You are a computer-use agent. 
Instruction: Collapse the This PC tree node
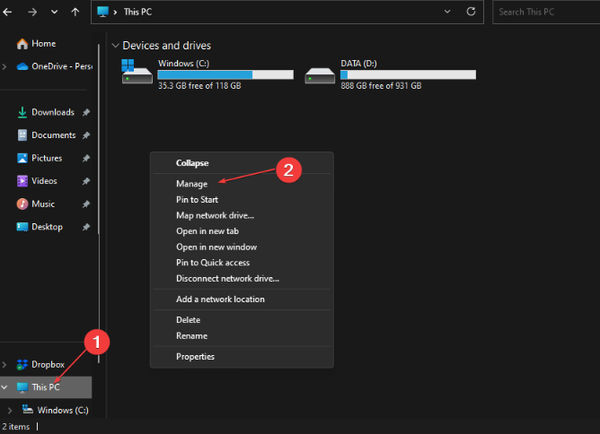tap(5, 387)
